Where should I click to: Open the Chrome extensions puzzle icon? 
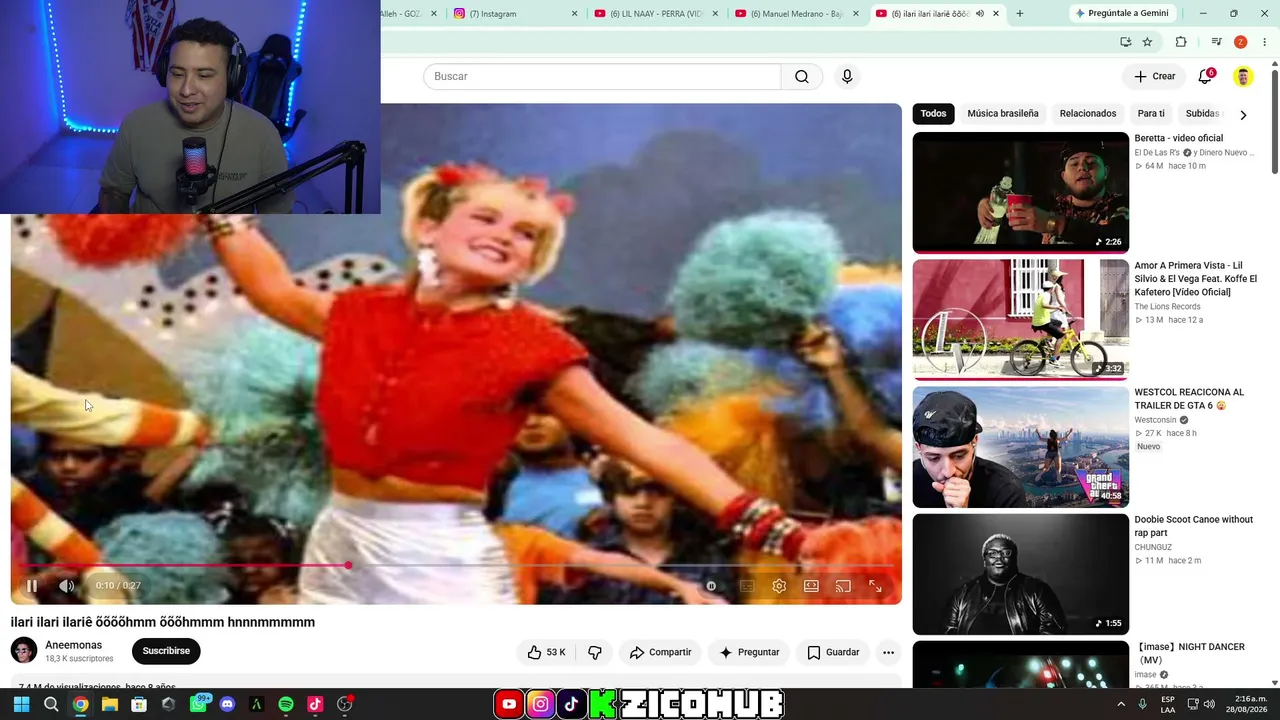[x=1181, y=42]
